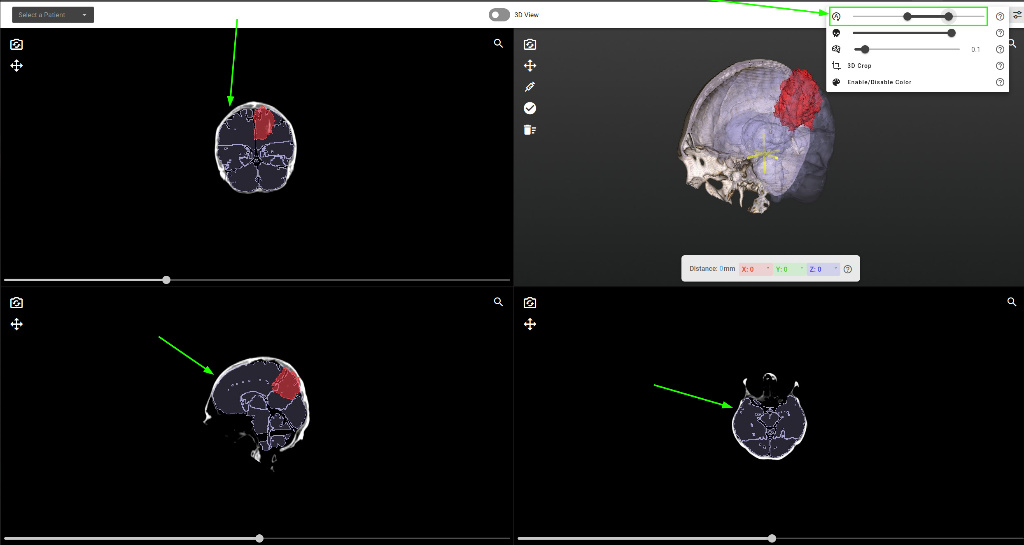This screenshot has height=545, width=1024.
Task: Toggle the 3D View switch
Action: point(499,15)
